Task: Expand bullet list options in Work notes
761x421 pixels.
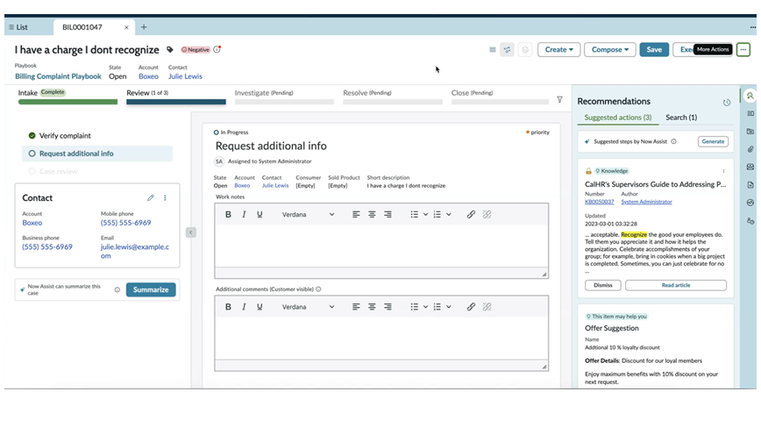Action: [426, 214]
